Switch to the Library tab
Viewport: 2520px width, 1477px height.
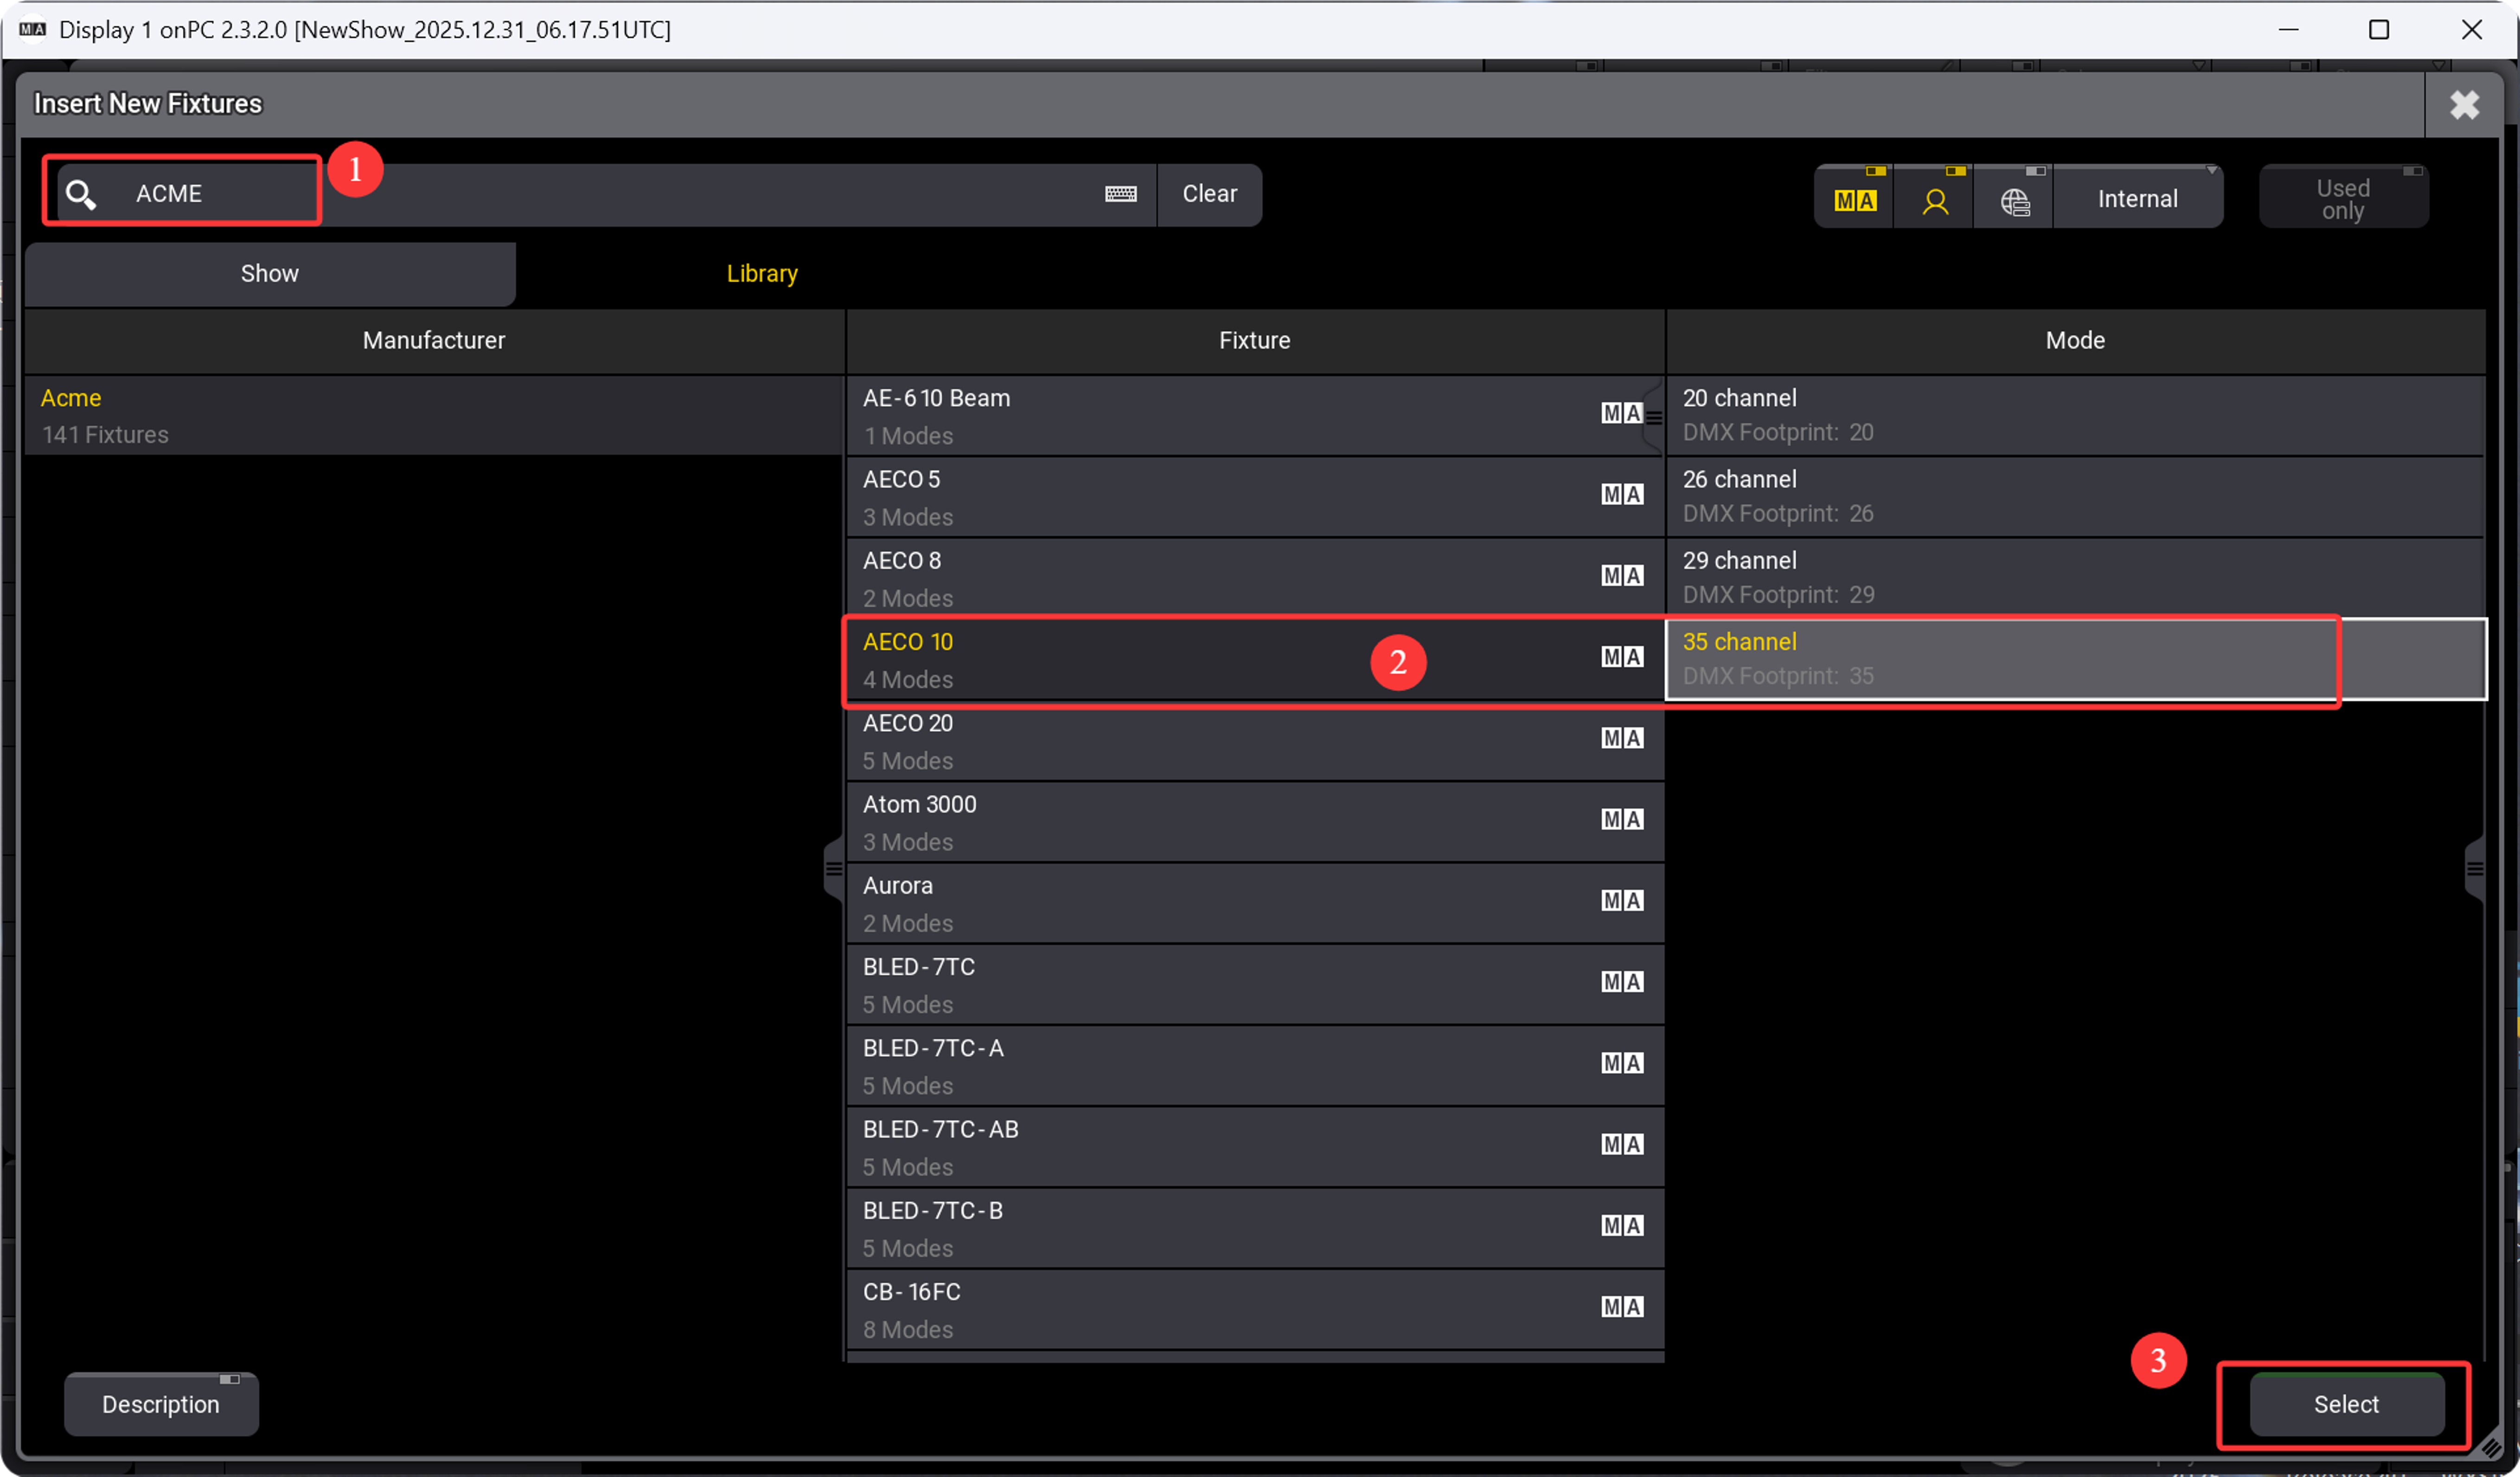[x=761, y=273]
